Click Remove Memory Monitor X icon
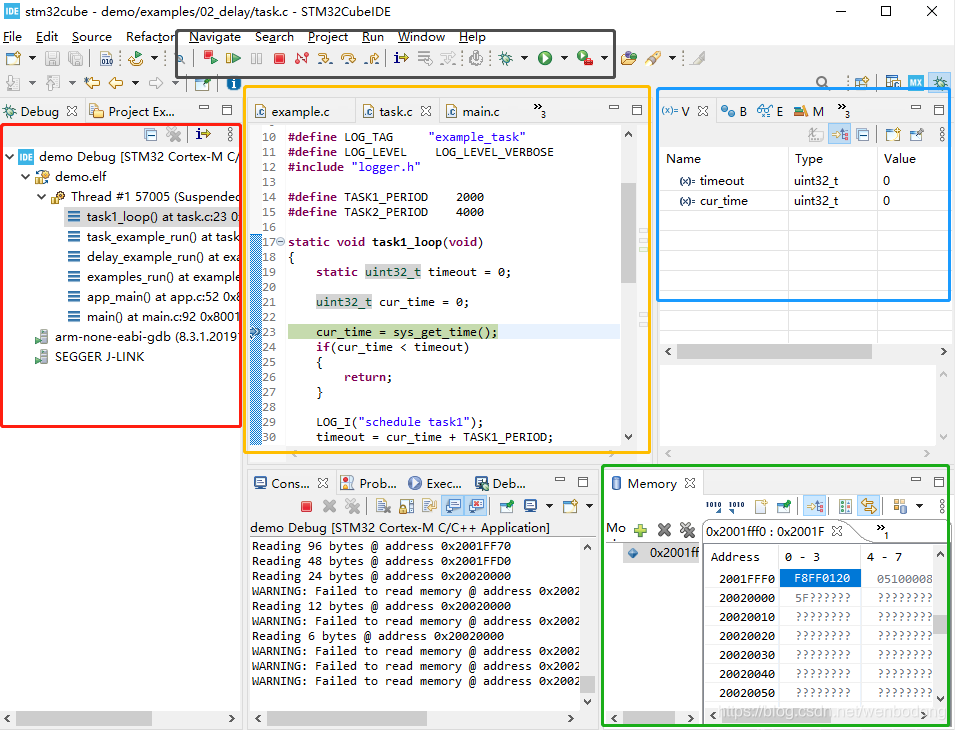Viewport: 955px width, 730px height. 664,530
